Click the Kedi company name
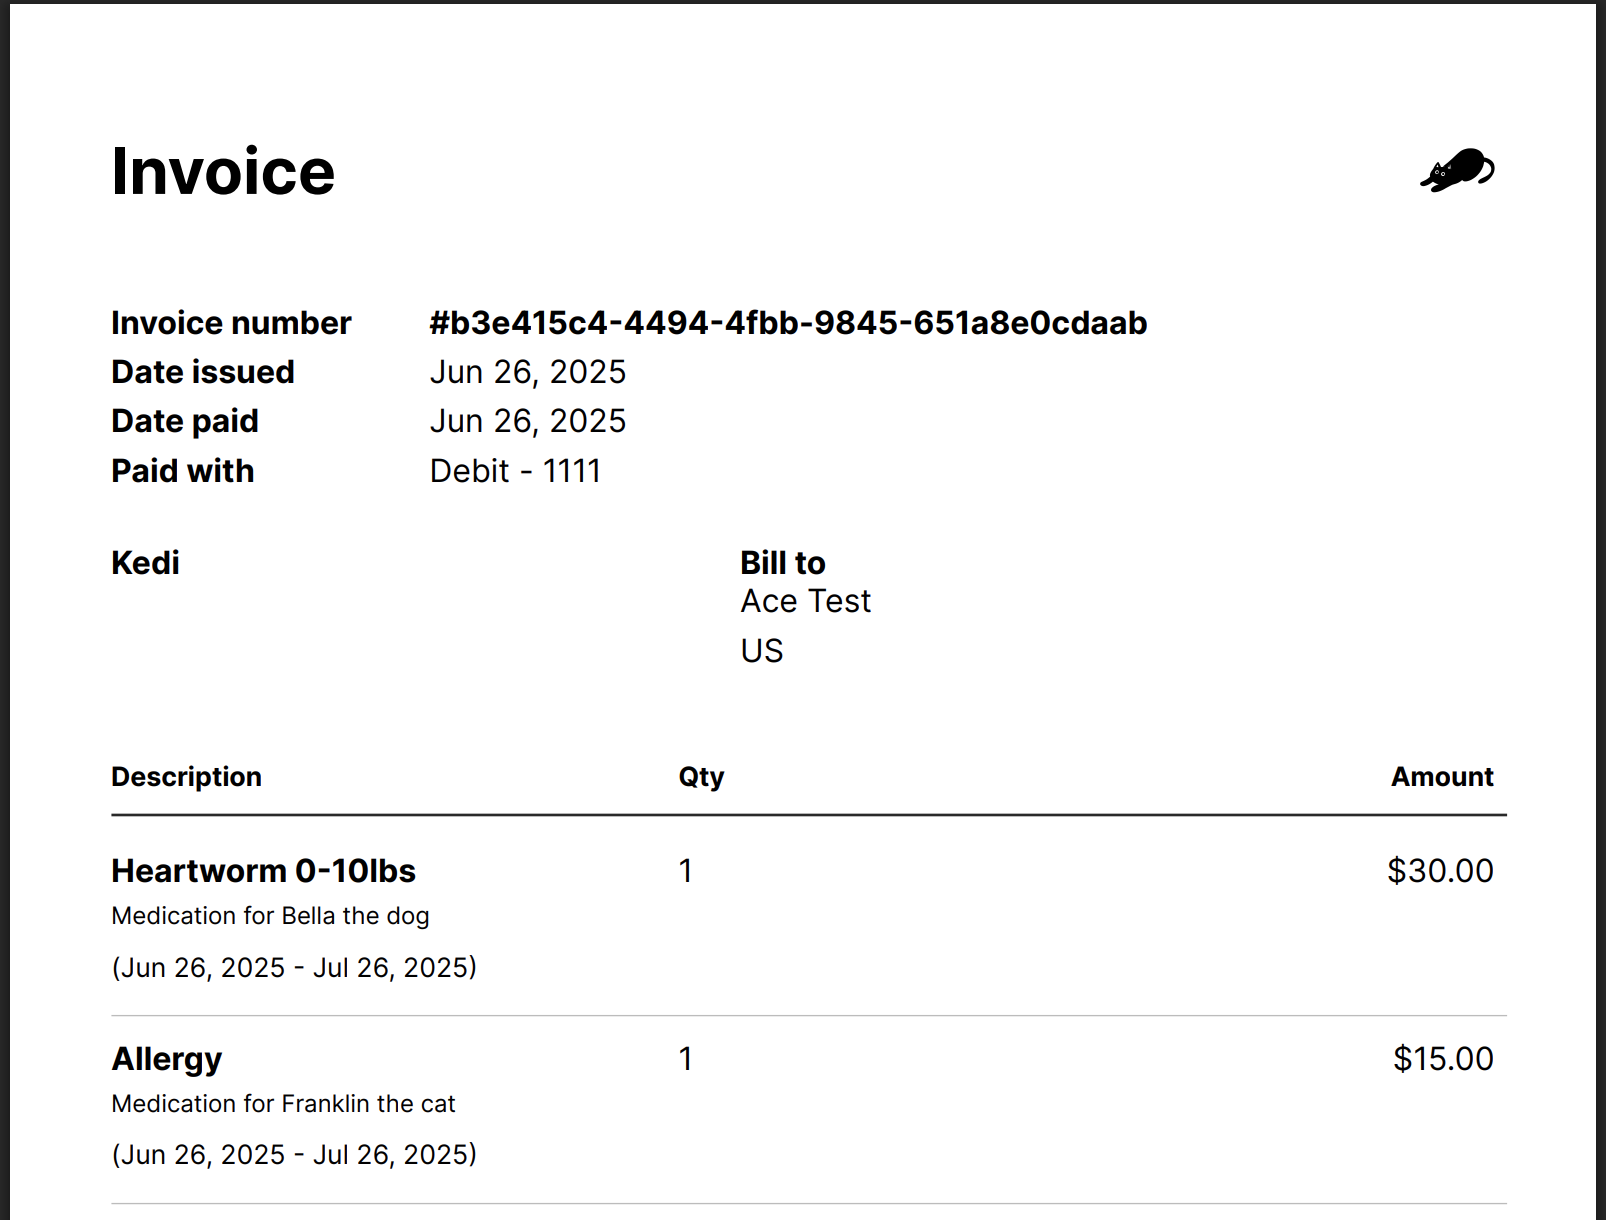This screenshot has height=1220, width=1606. click(146, 563)
